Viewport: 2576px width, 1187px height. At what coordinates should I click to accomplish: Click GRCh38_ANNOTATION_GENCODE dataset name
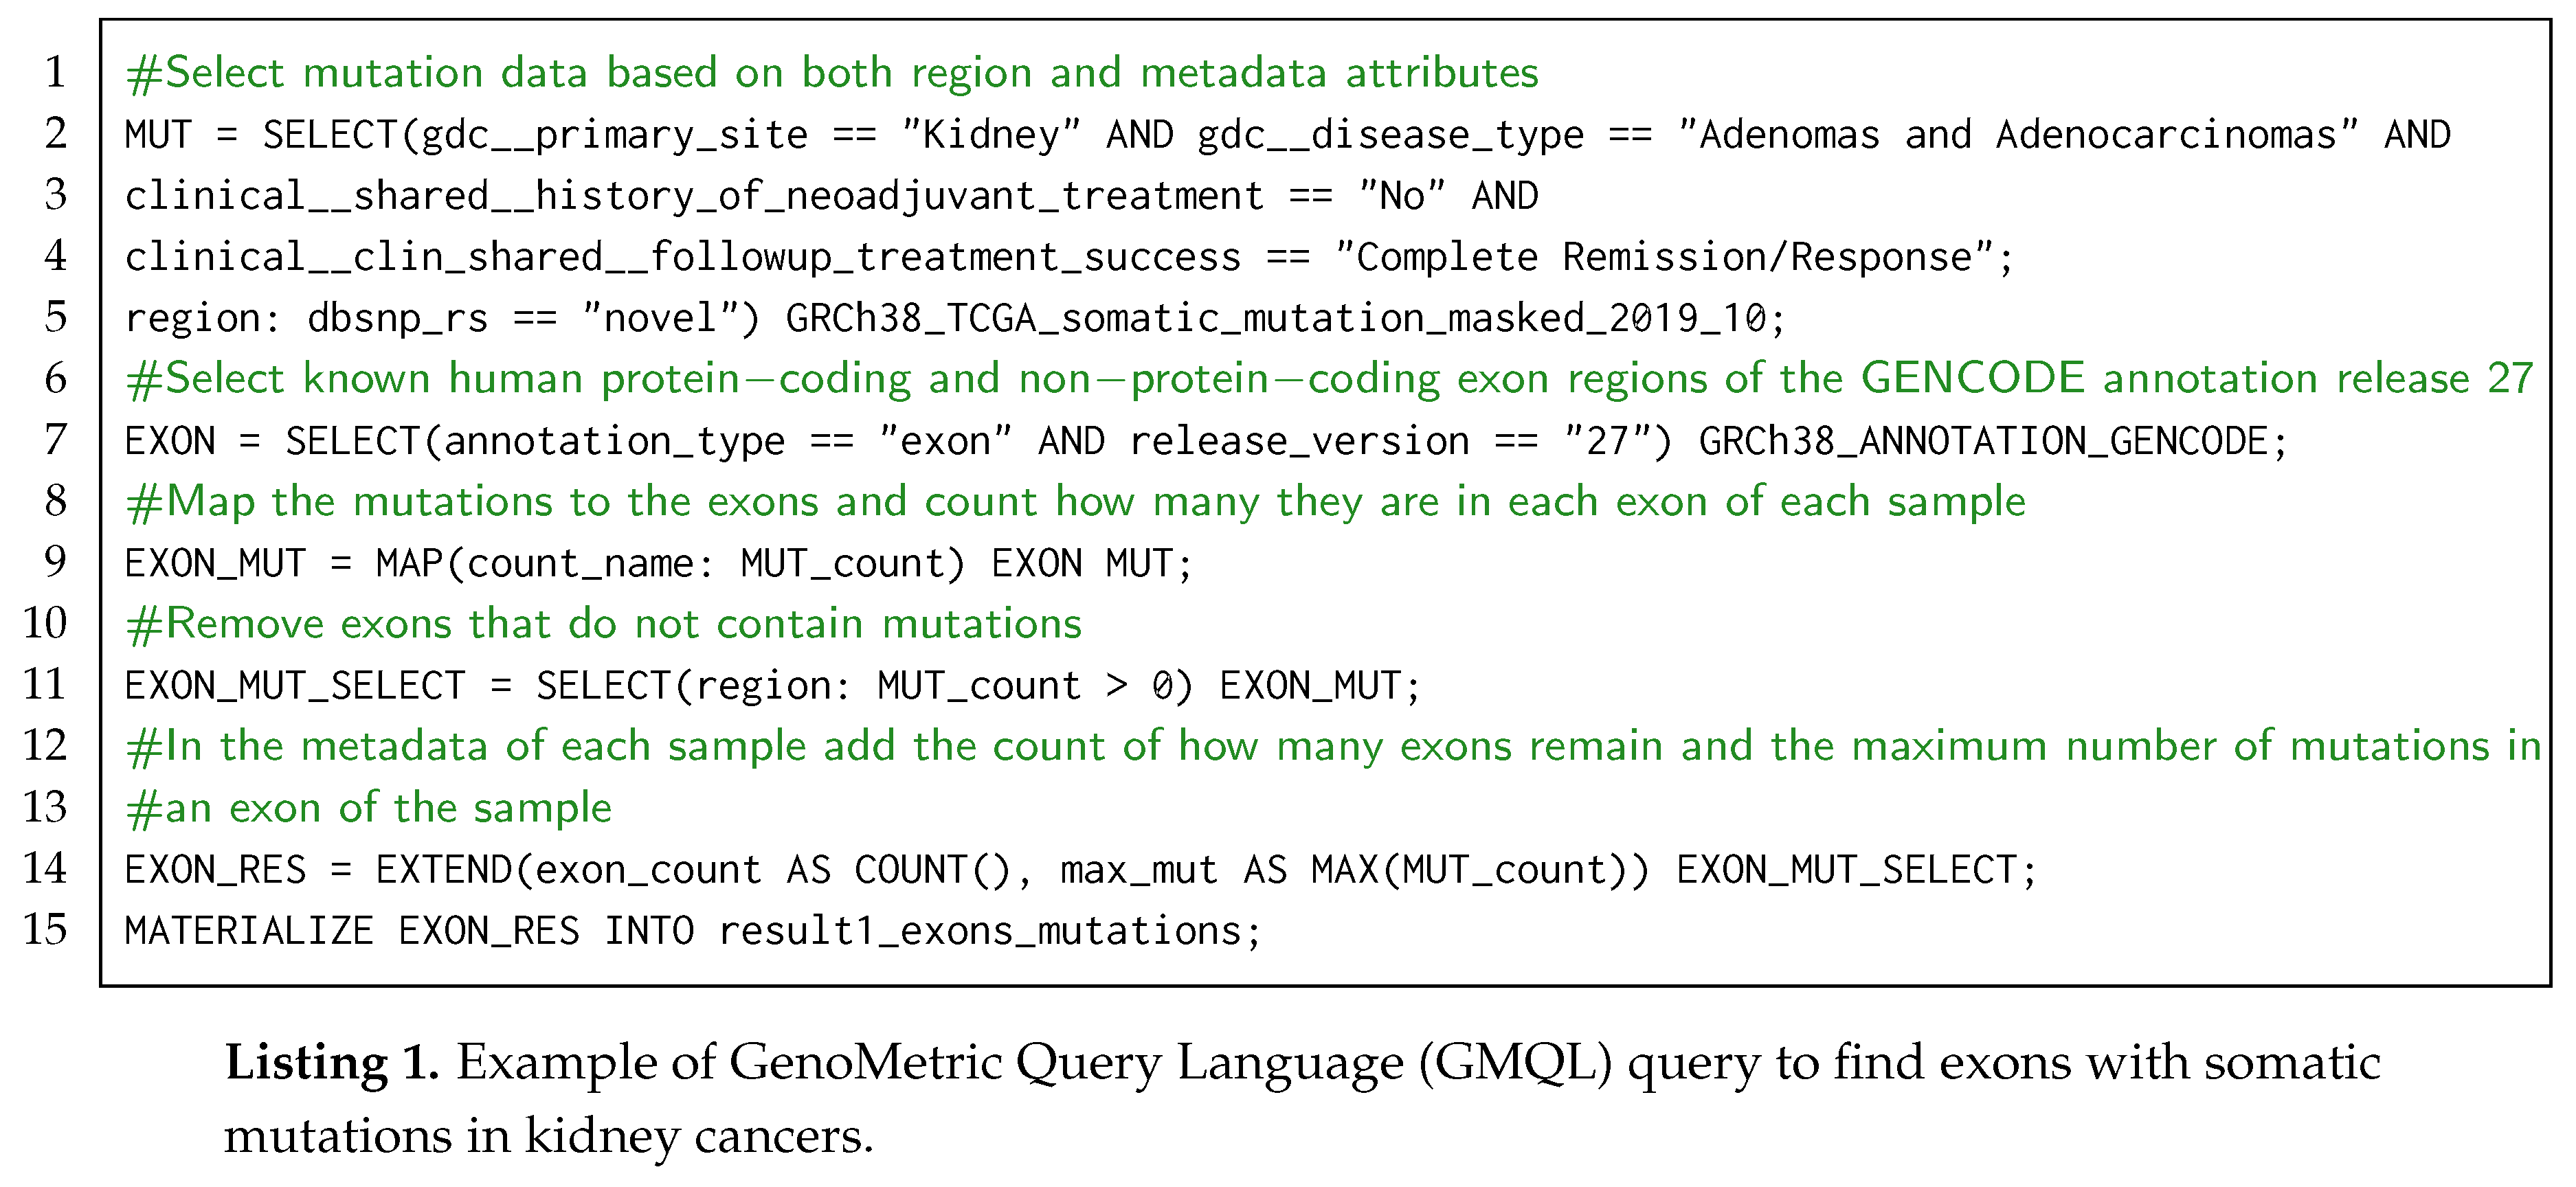click(x=1982, y=441)
